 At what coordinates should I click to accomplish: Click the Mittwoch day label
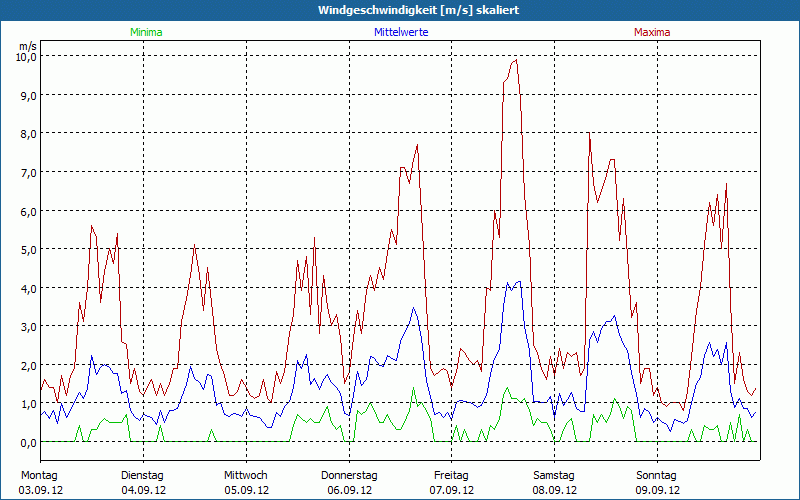click(245, 476)
